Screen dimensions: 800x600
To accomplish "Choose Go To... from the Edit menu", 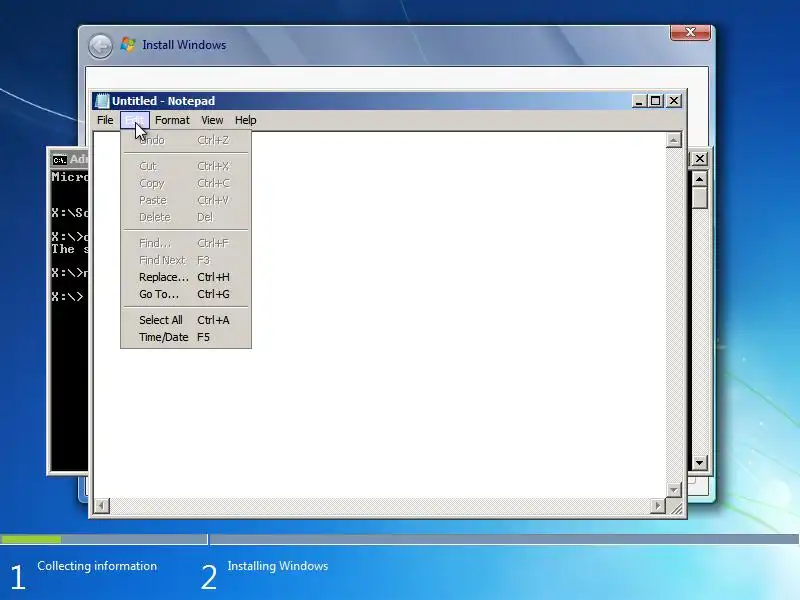I will 184,294.
